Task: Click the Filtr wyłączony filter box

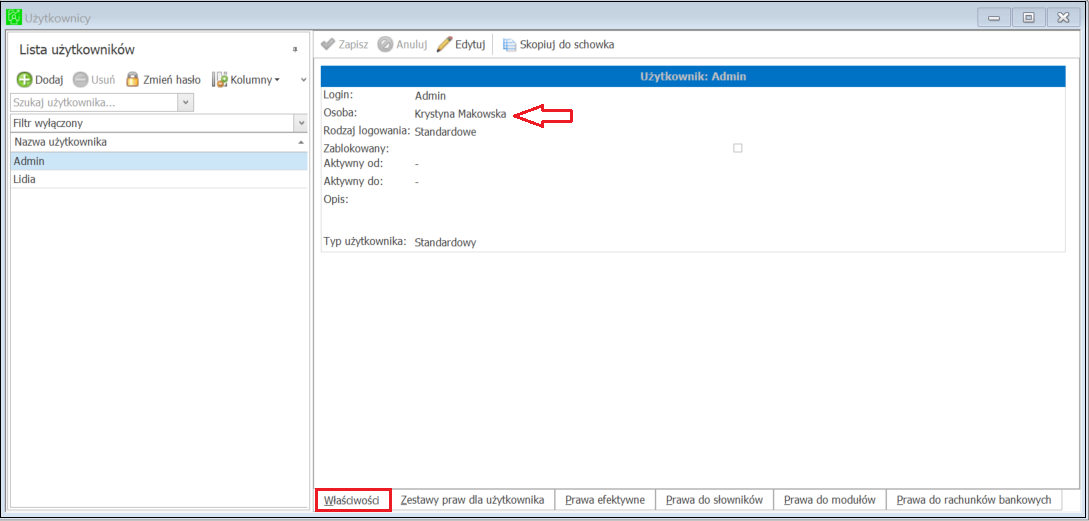Action: pyautogui.click(x=152, y=123)
